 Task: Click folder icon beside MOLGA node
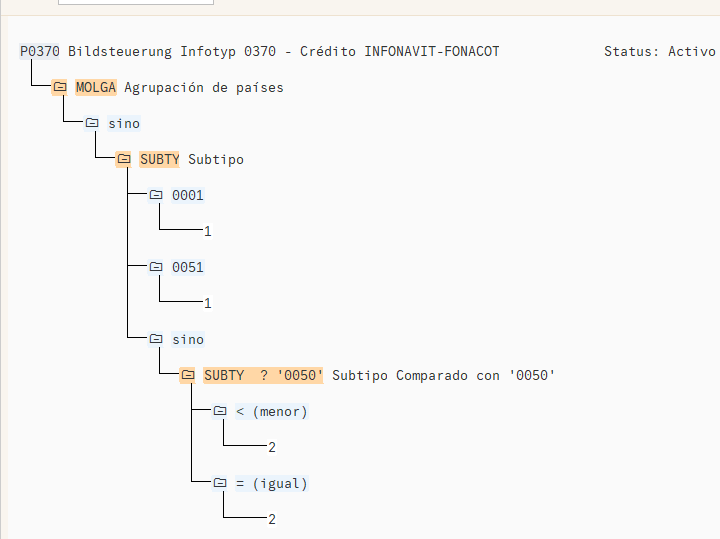coord(60,87)
